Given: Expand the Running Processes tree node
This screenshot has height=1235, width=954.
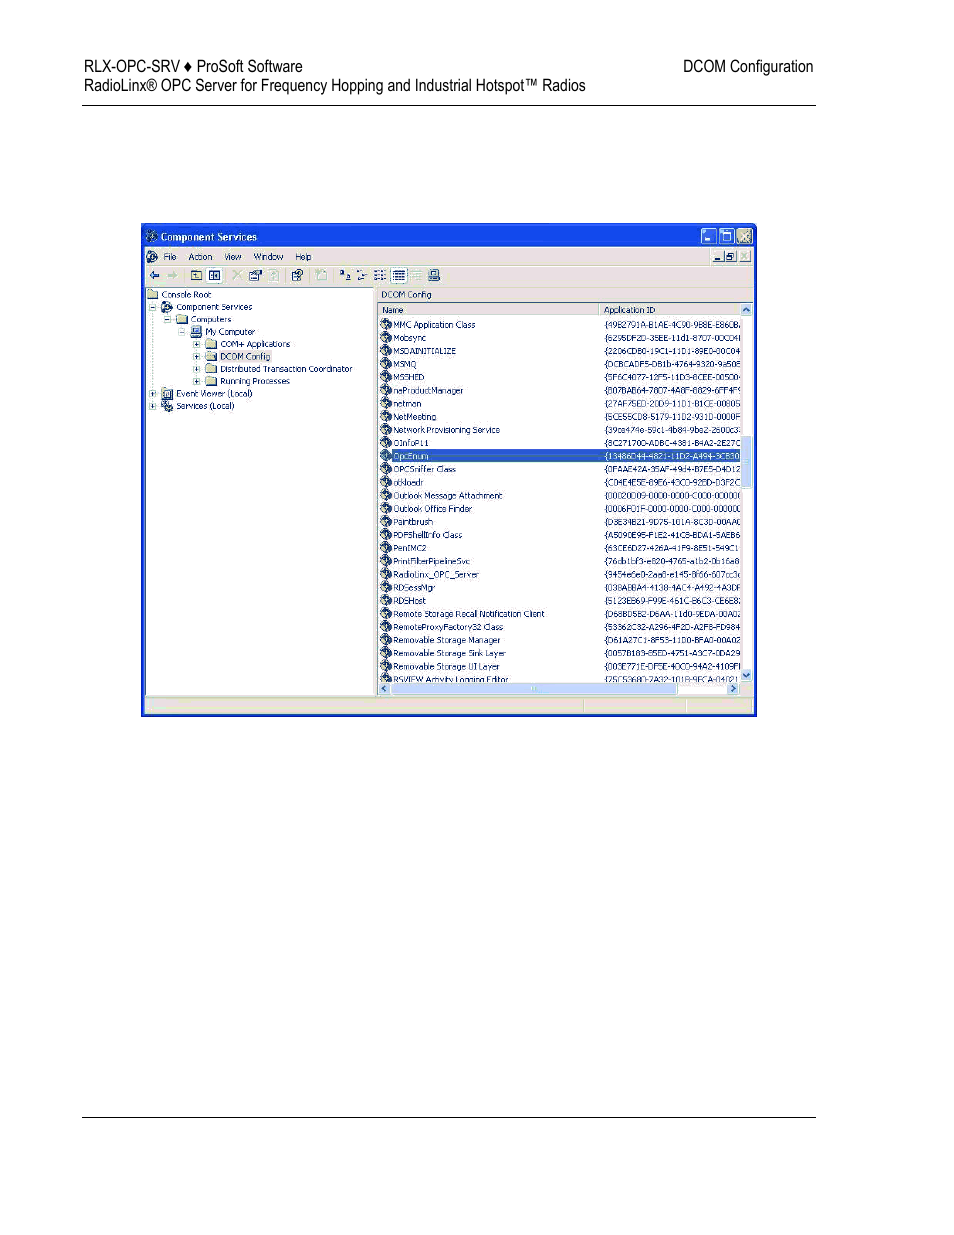Looking at the screenshot, I should point(197,381).
